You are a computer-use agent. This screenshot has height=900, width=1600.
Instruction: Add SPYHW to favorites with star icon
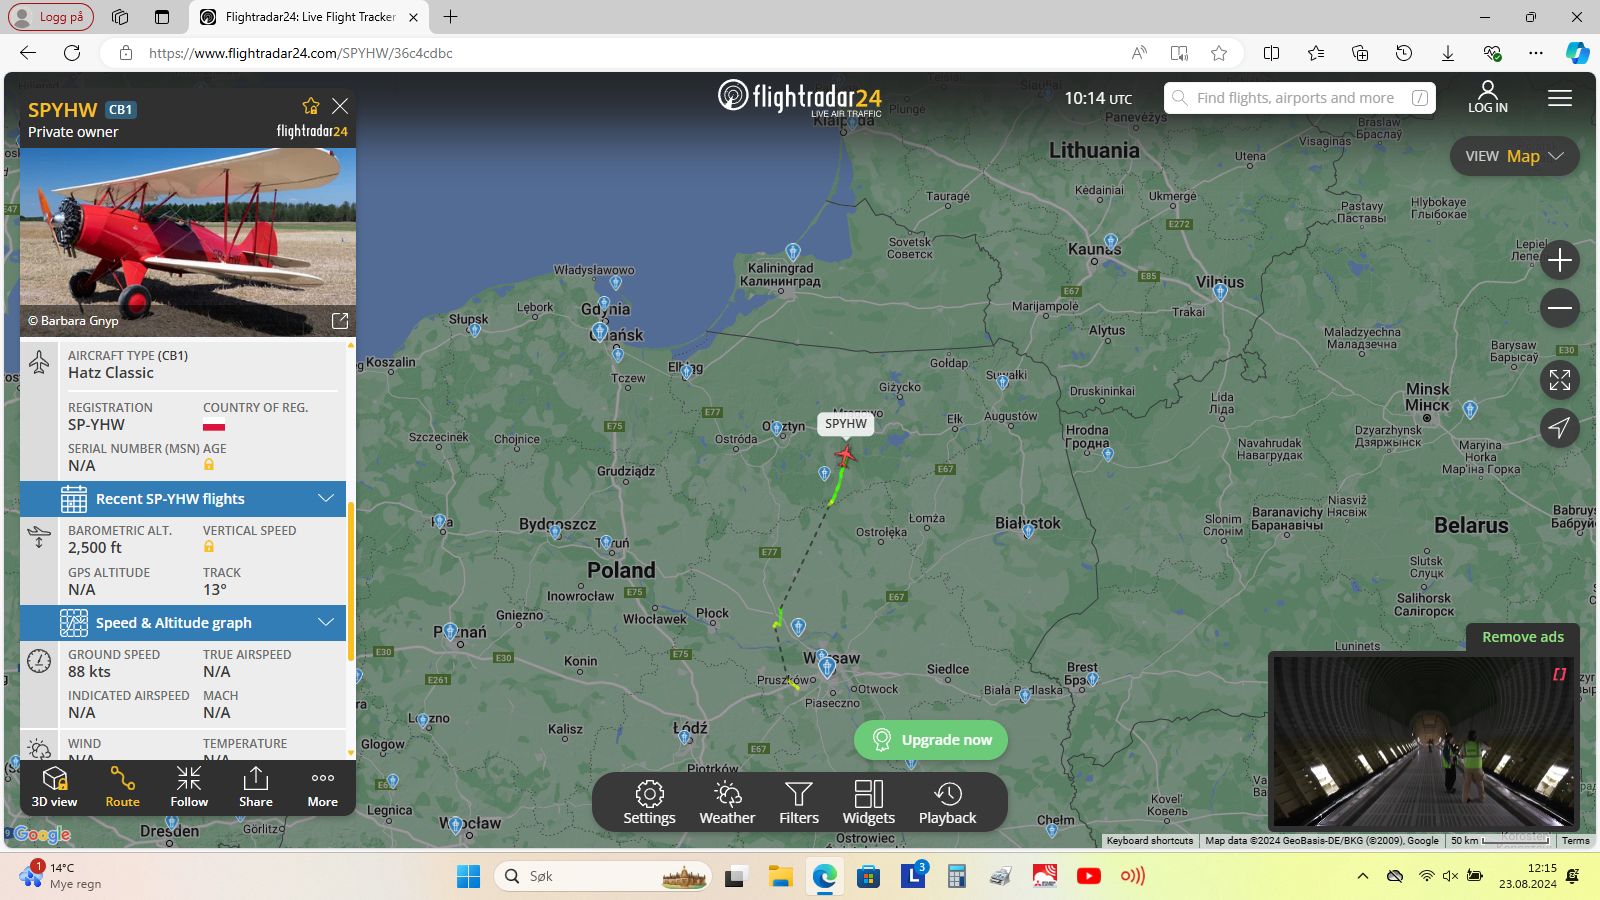coord(311,106)
